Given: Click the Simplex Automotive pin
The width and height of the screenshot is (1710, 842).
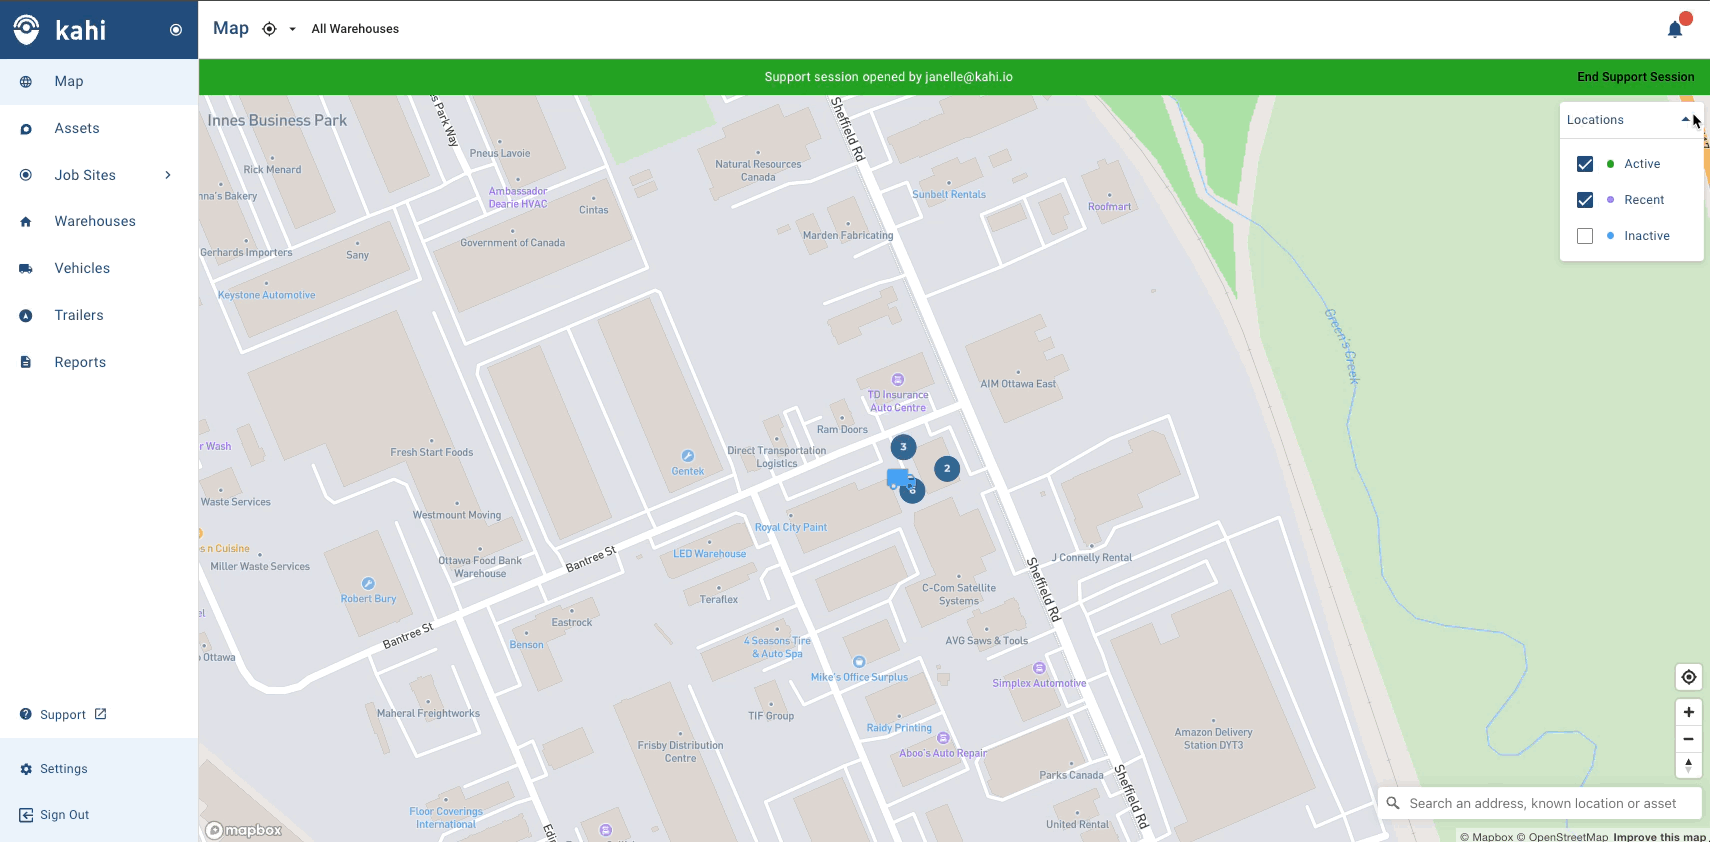Looking at the screenshot, I should coord(1039,668).
